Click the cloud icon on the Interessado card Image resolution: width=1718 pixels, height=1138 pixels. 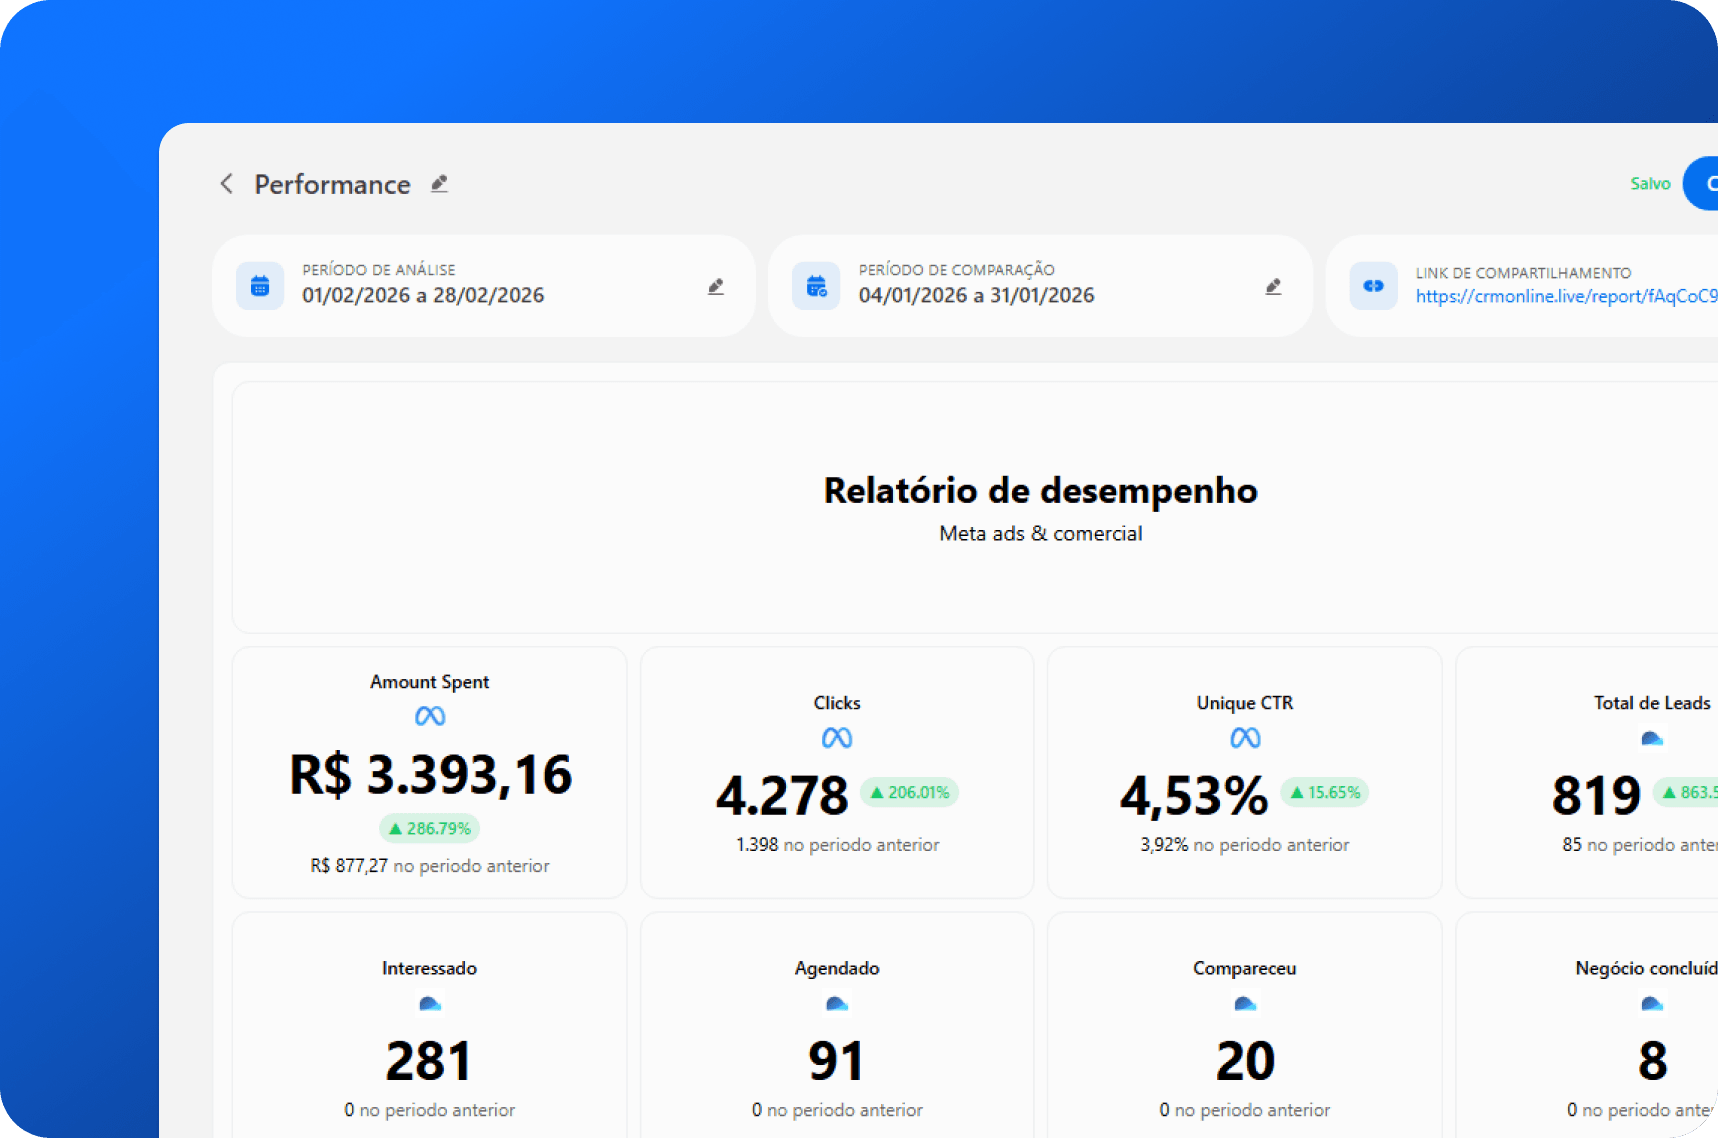click(x=429, y=1003)
